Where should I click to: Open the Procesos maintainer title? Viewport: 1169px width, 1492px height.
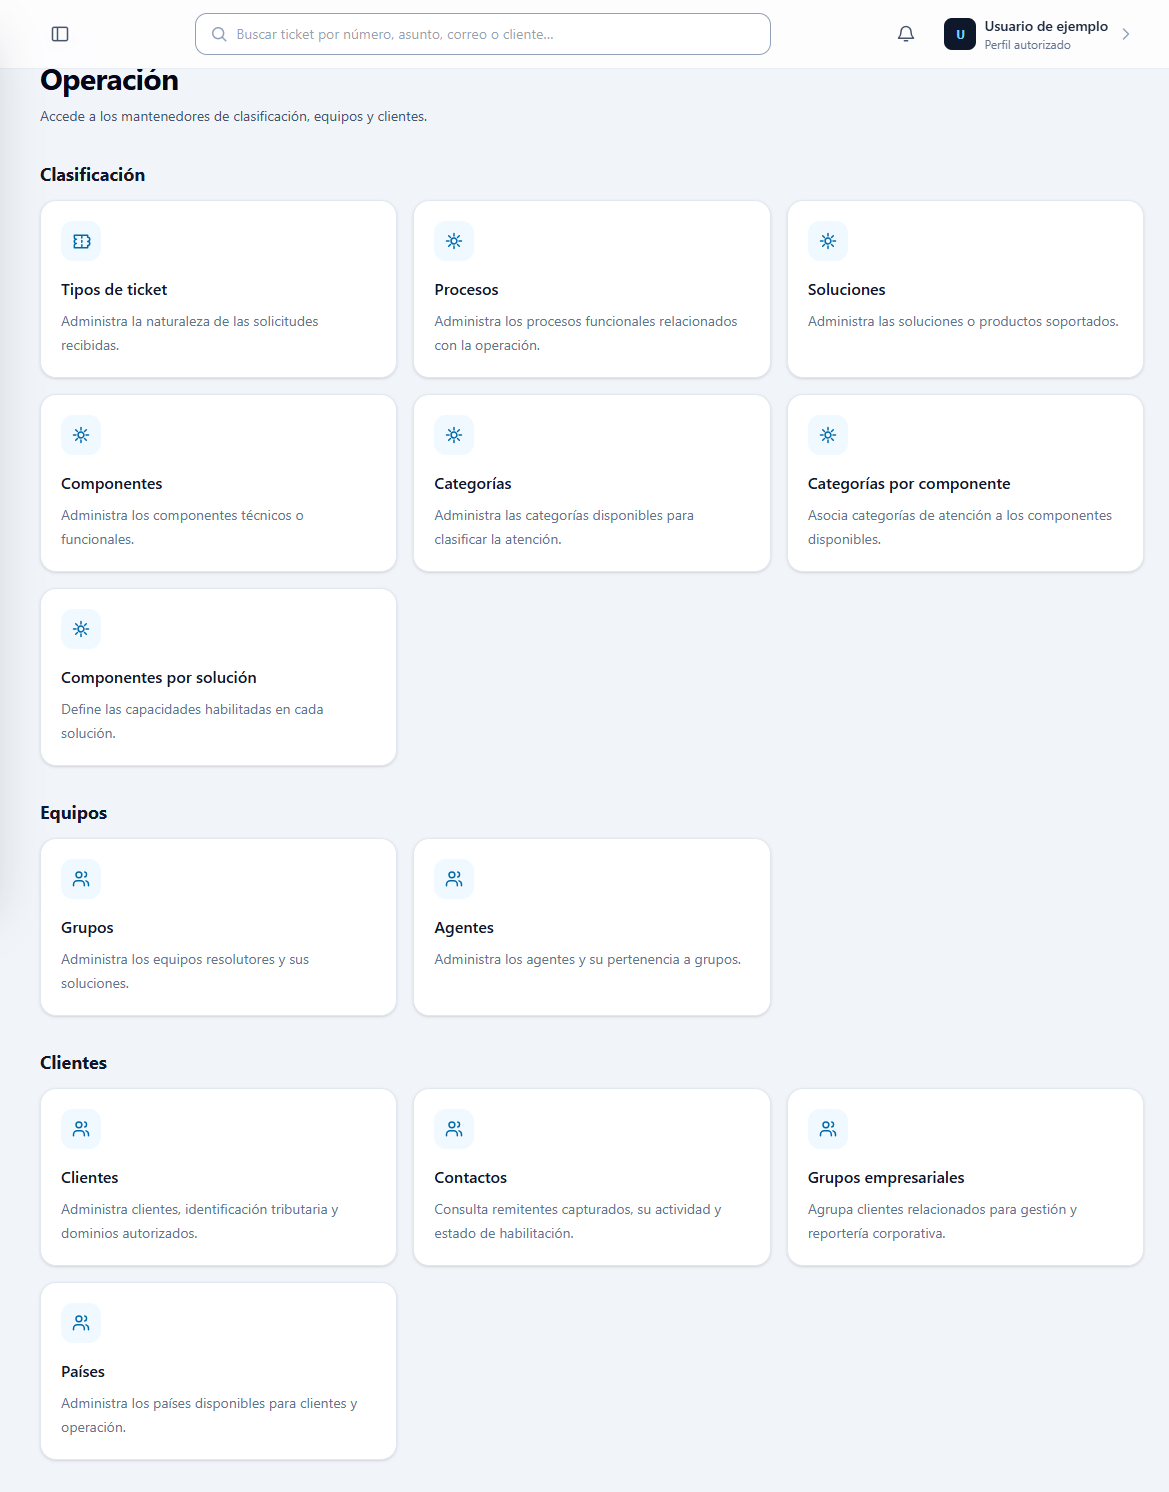tap(466, 290)
